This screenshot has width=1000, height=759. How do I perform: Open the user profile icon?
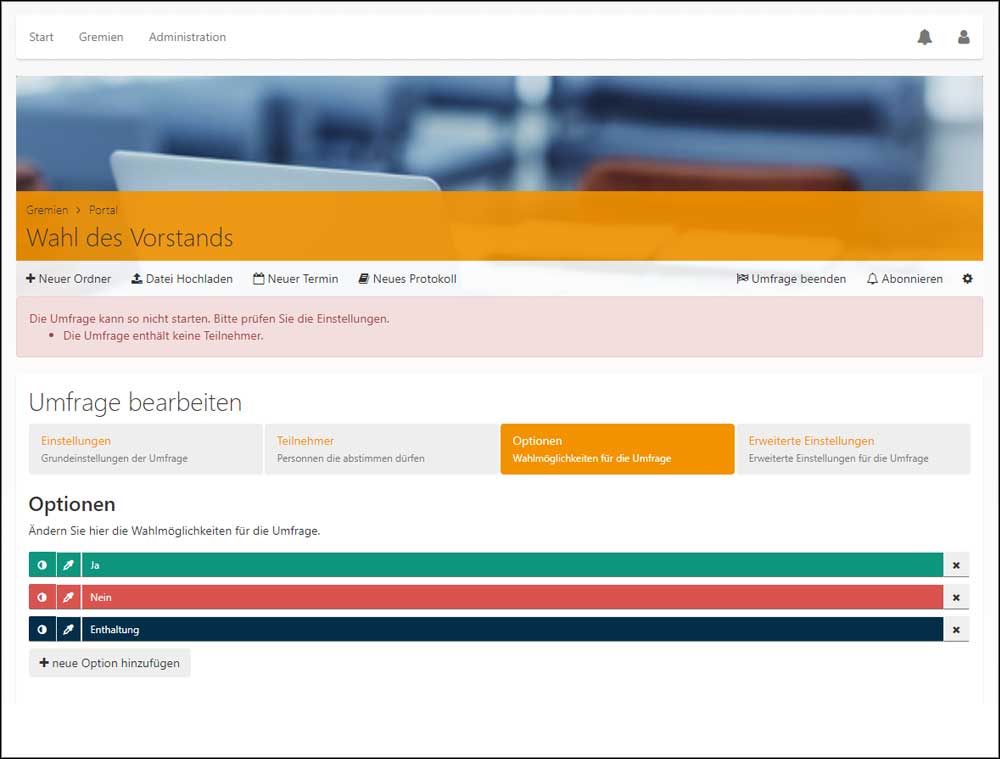[x=964, y=37]
